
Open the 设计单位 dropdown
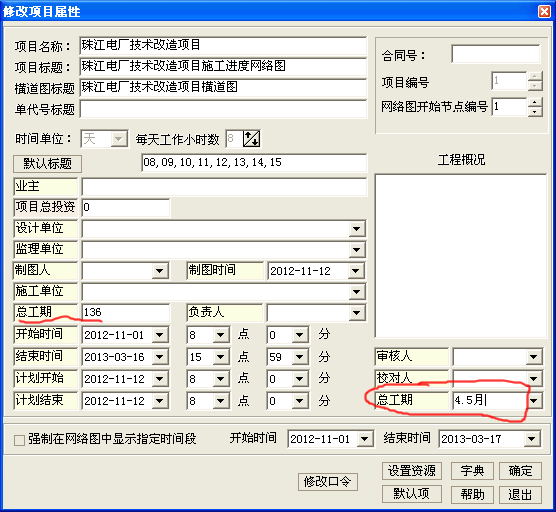(356, 229)
